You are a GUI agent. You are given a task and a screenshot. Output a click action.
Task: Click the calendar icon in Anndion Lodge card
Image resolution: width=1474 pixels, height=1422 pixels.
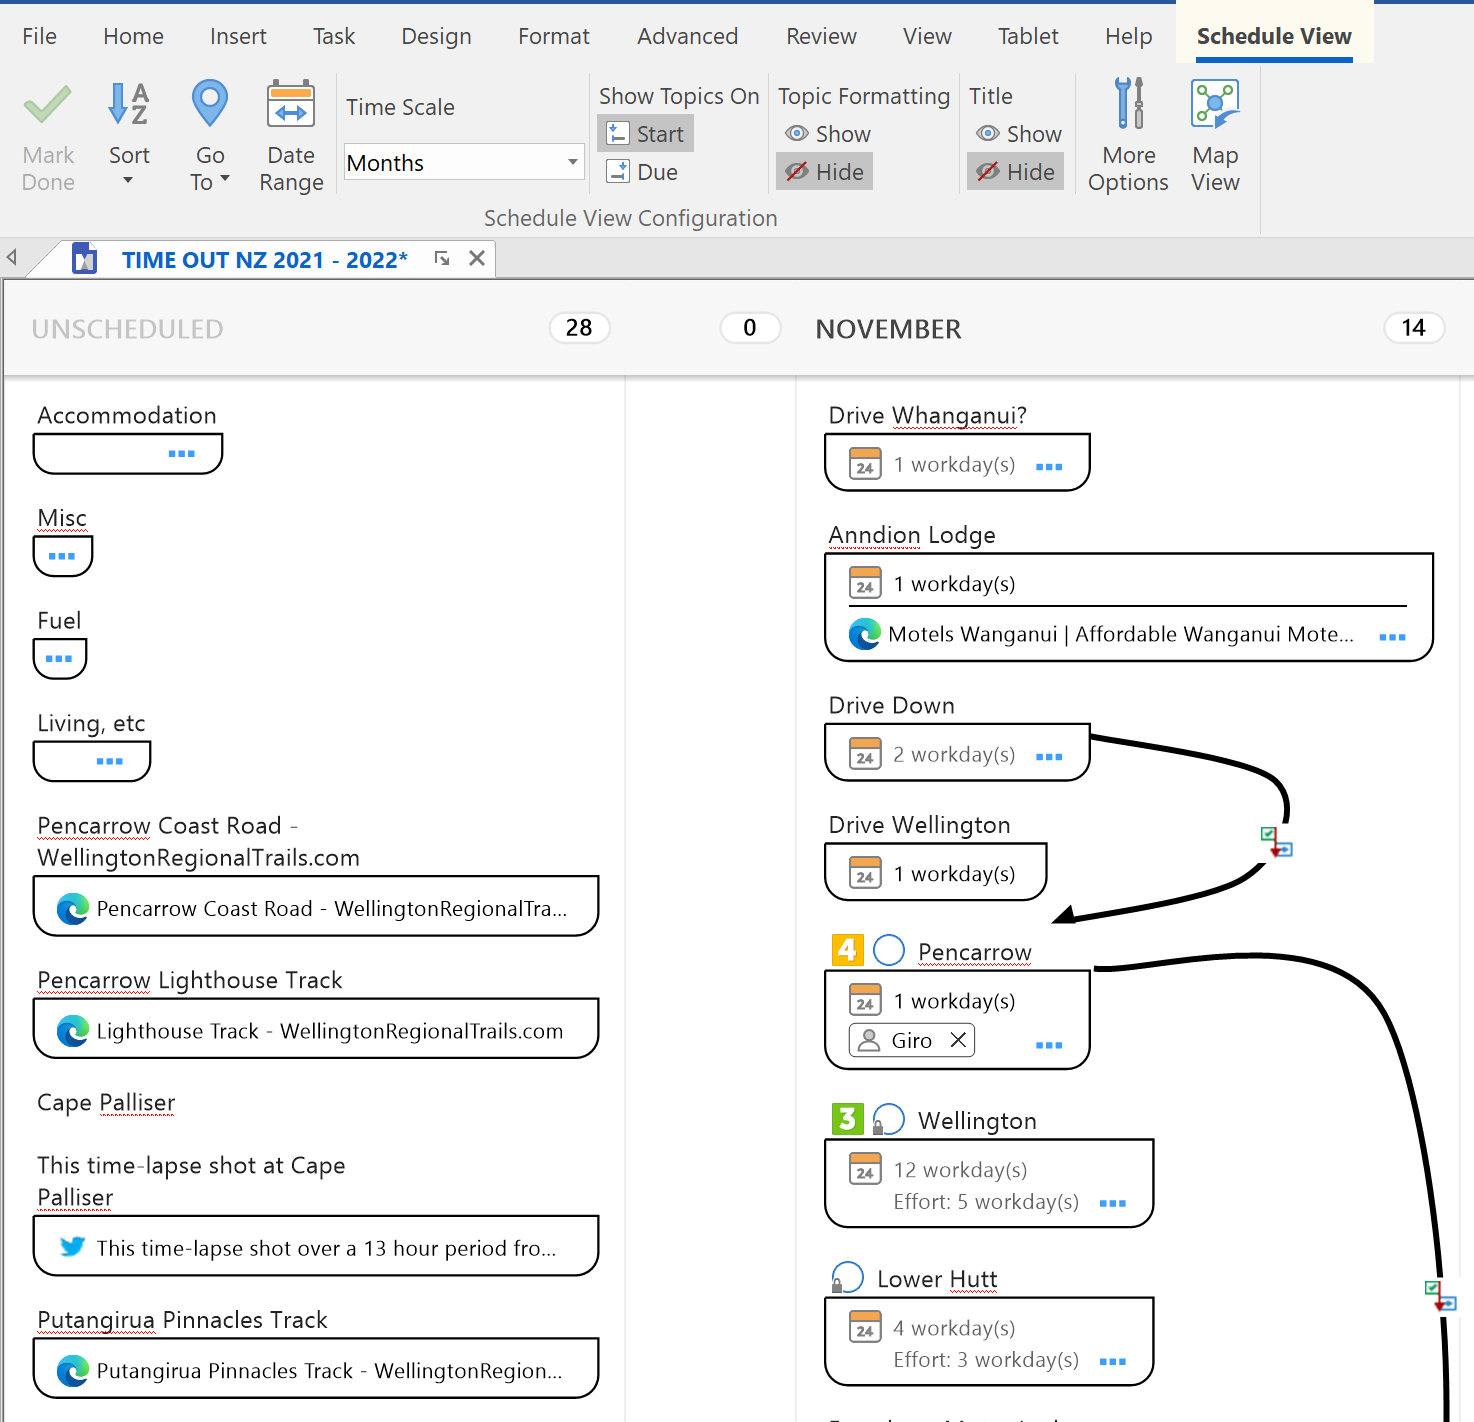coord(865,583)
